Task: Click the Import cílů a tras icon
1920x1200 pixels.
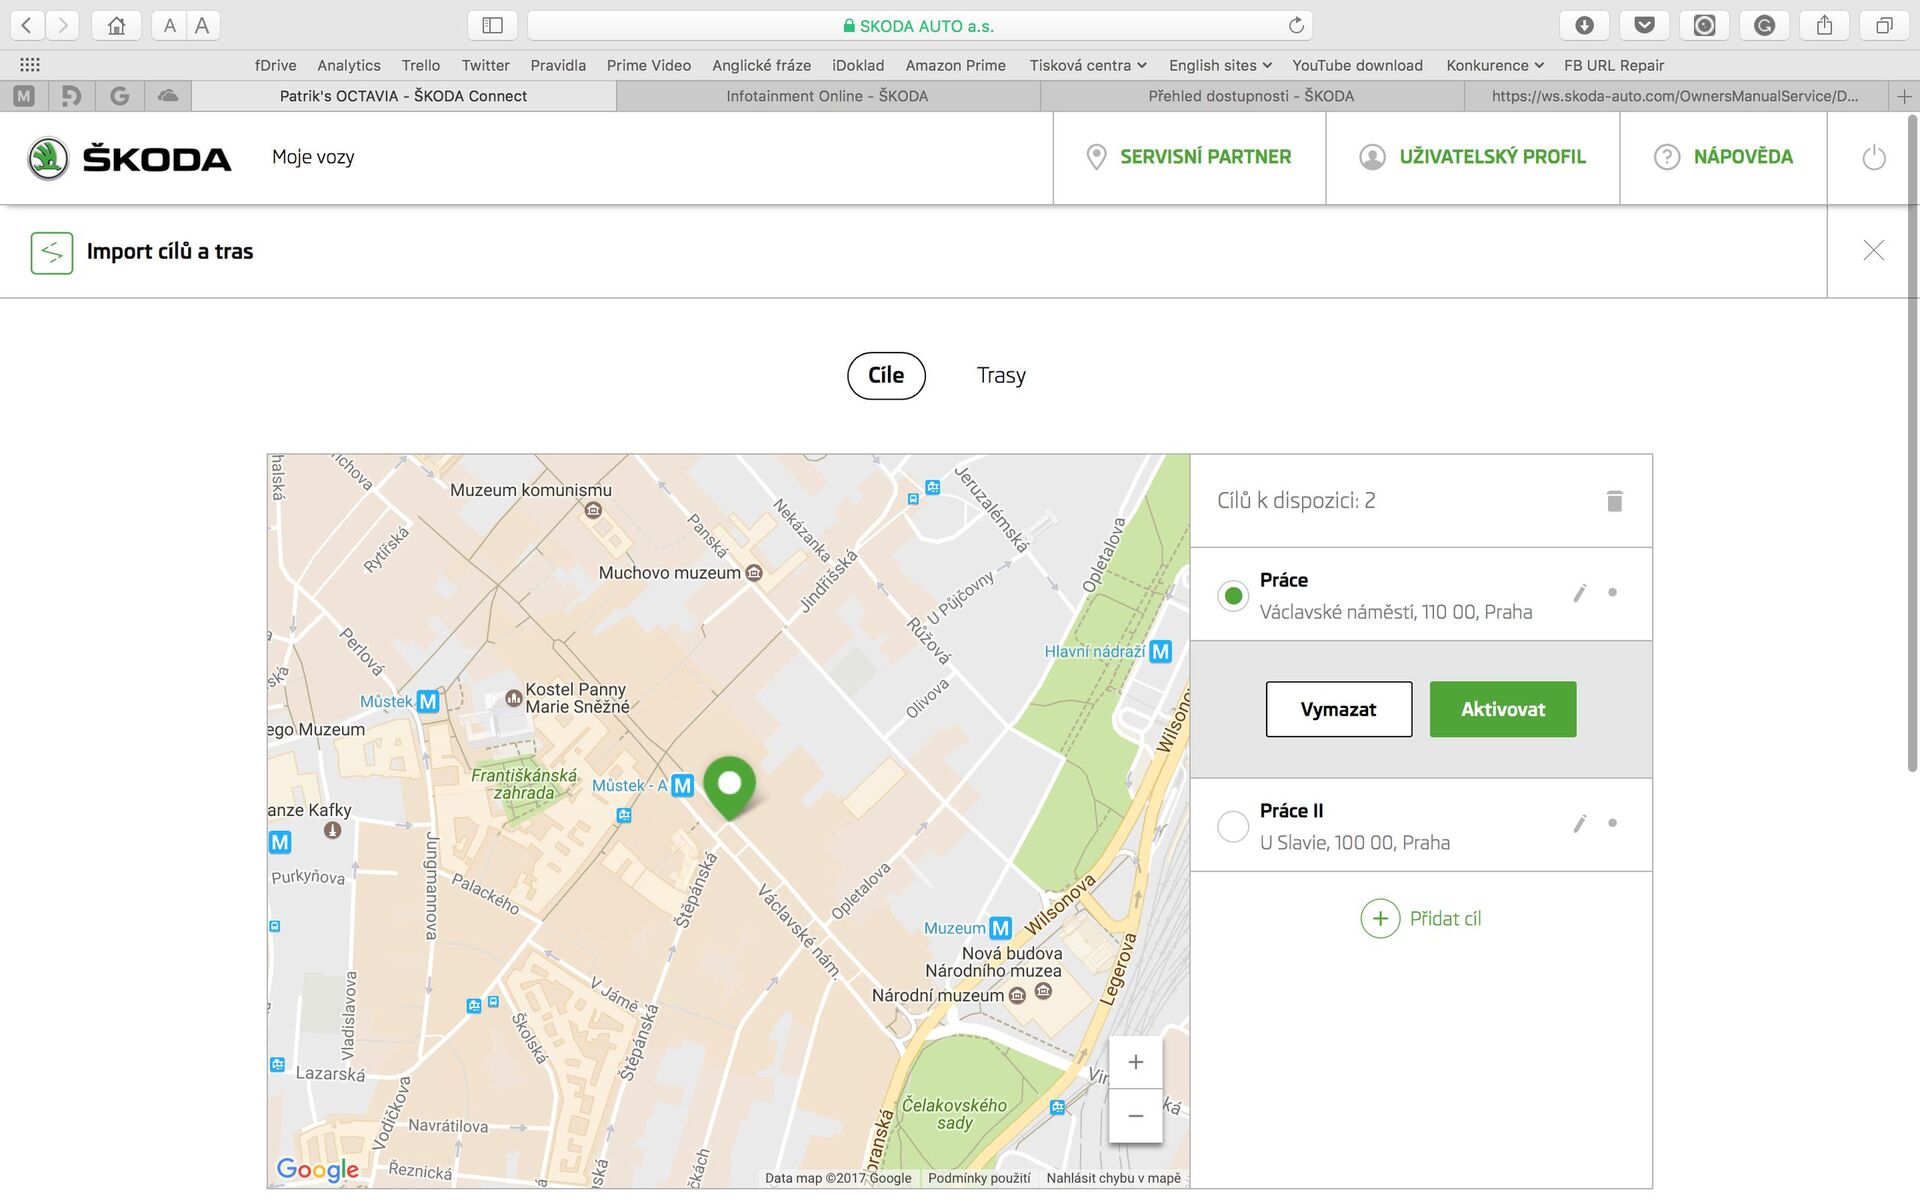Action: pyautogui.click(x=51, y=252)
